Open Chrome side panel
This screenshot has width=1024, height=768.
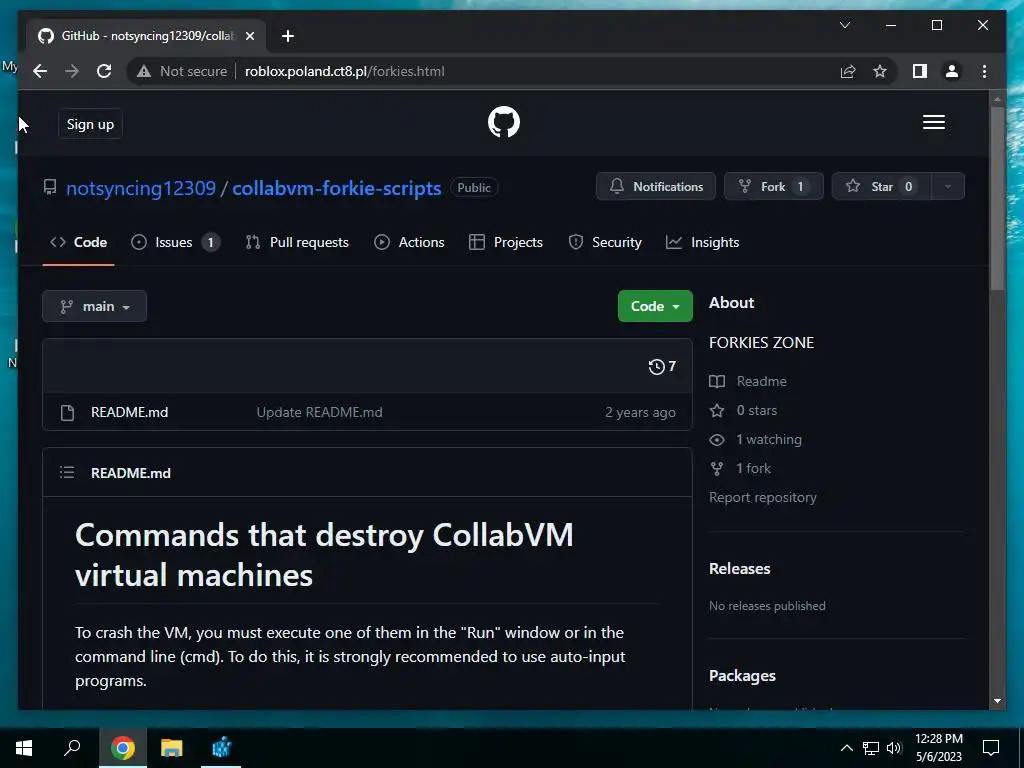pyautogui.click(x=920, y=71)
